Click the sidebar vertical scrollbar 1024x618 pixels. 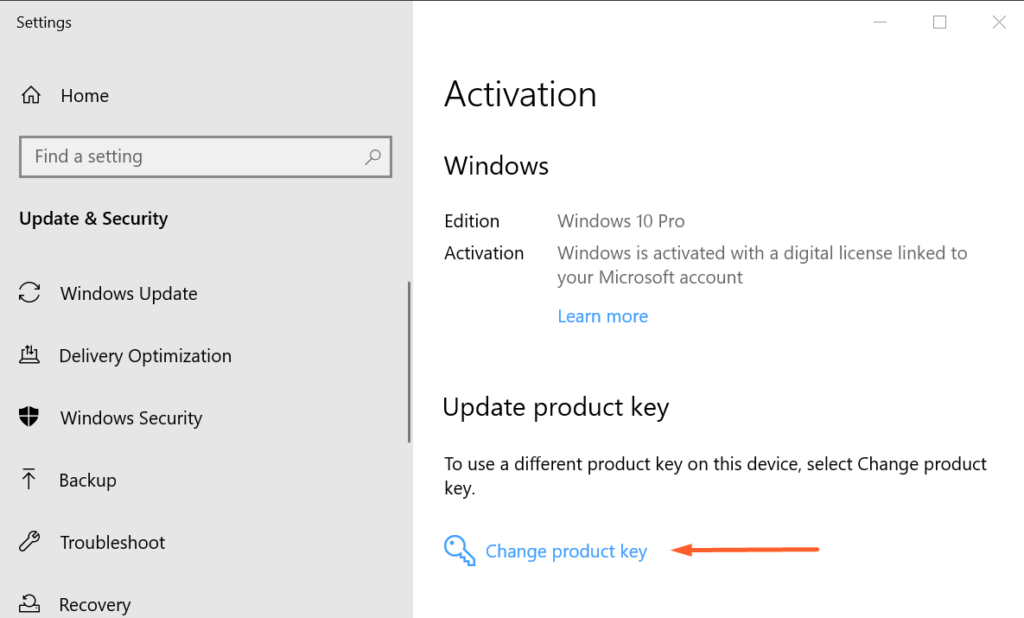[x=409, y=362]
